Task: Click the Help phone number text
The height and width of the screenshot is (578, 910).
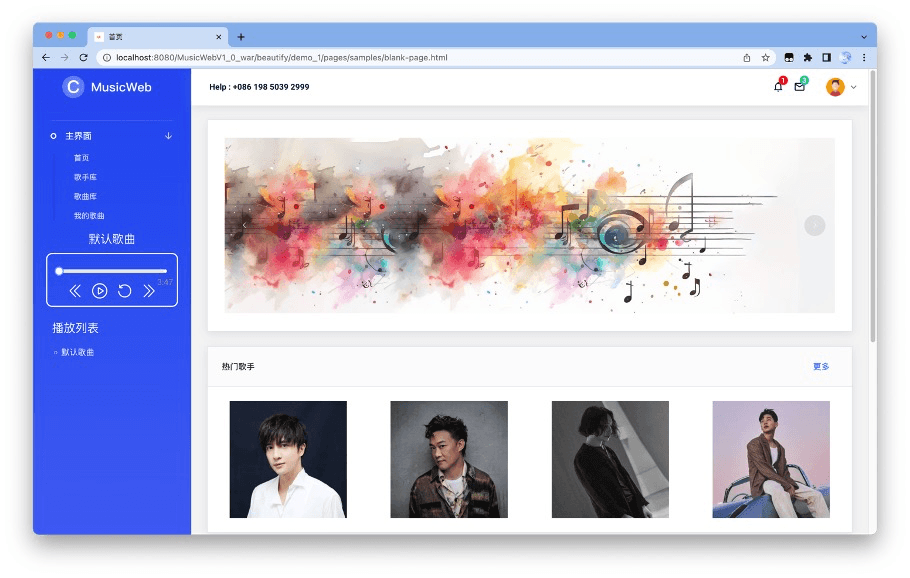Action: [x=259, y=87]
